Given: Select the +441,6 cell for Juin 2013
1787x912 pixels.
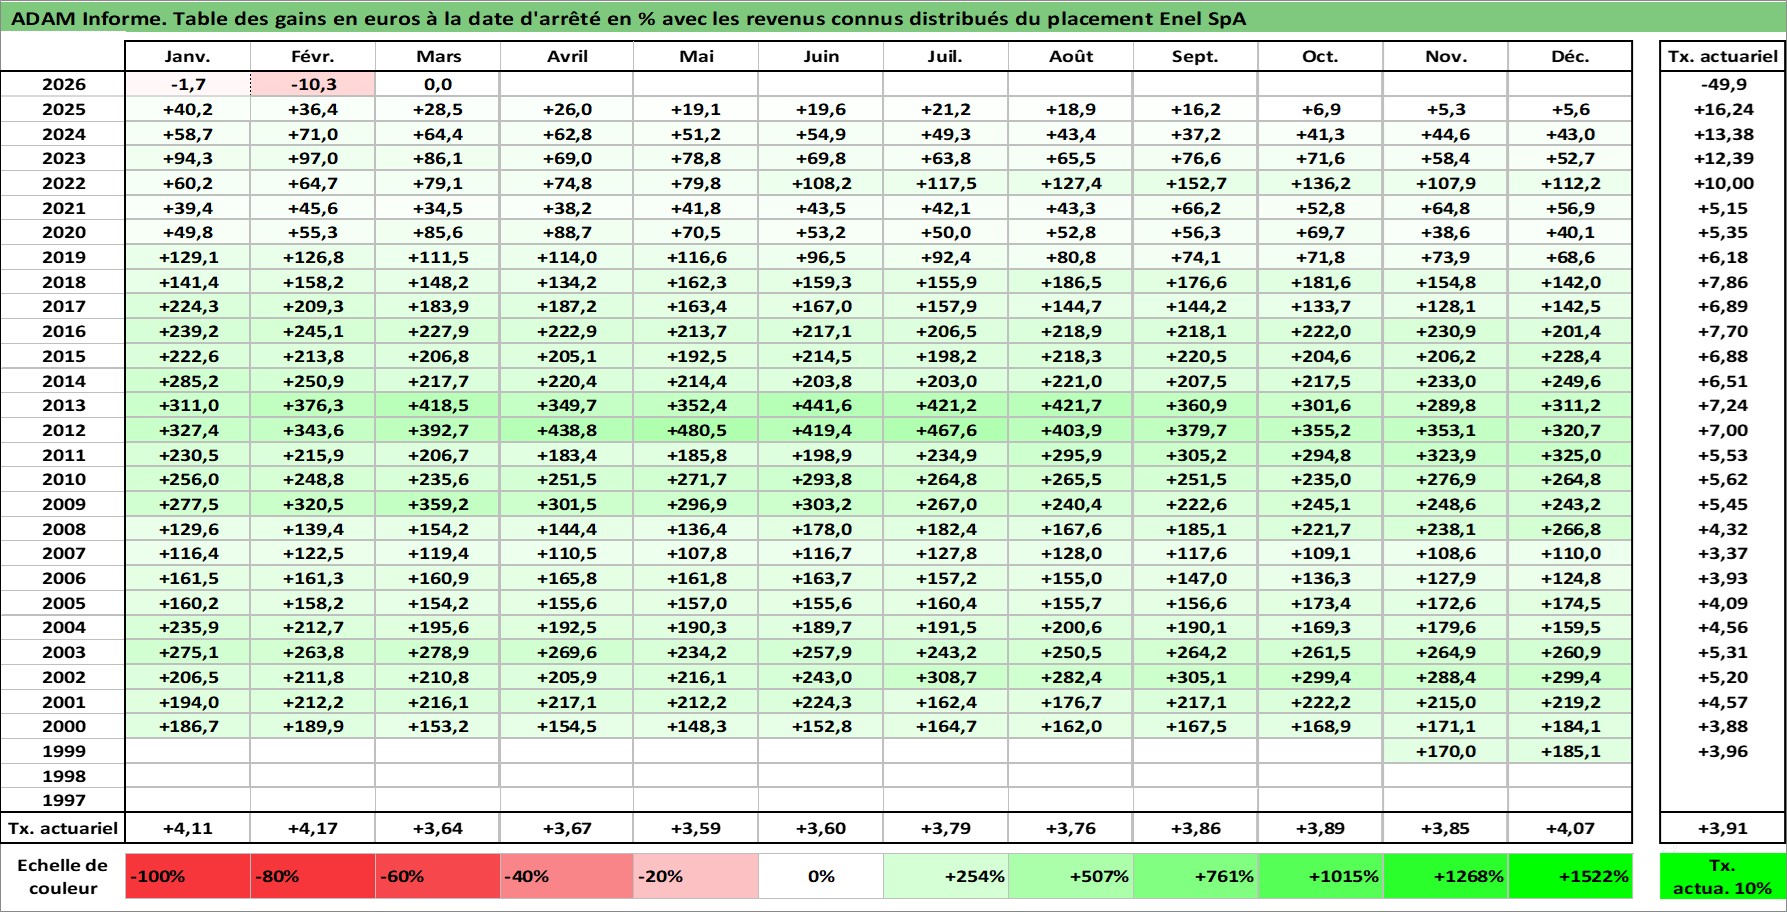Looking at the screenshot, I should [821, 406].
